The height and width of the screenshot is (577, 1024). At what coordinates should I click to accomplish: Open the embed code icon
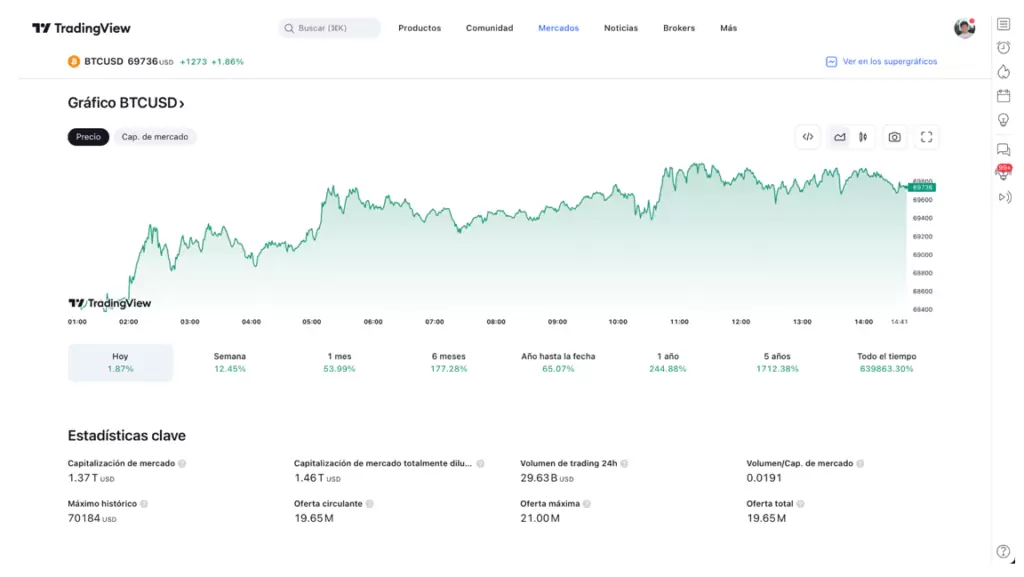click(x=808, y=137)
